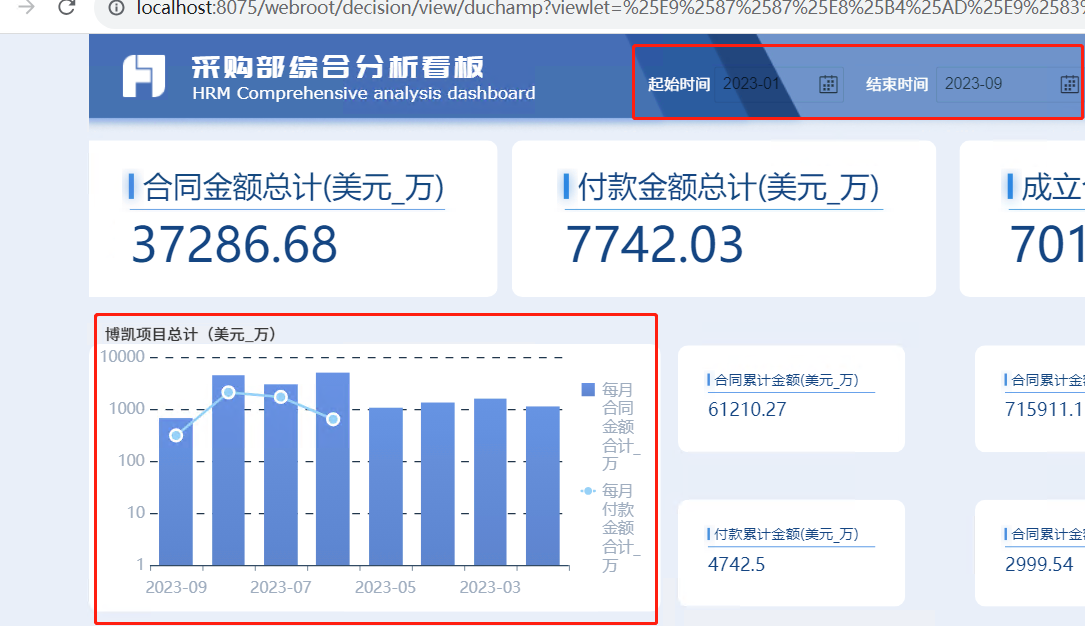
Task: Click the bar for 2023-05
Action: pos(385,486)
